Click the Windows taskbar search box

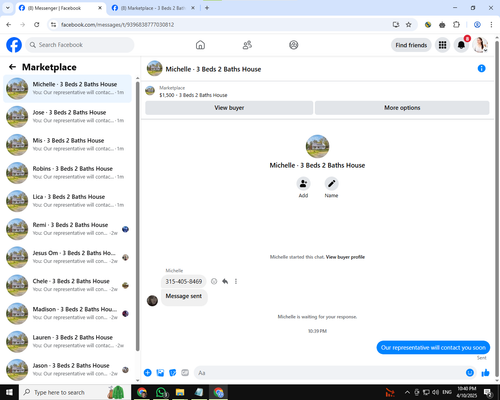click(x=74, y=392)
